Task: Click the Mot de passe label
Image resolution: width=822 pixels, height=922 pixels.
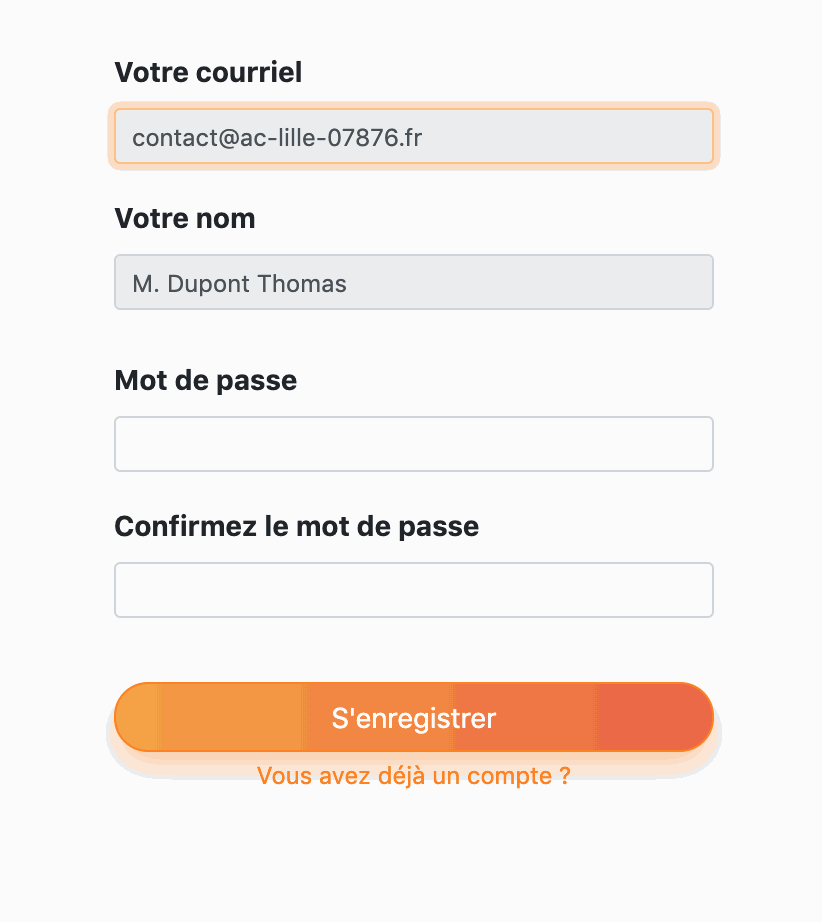Action: click(206, 380)
